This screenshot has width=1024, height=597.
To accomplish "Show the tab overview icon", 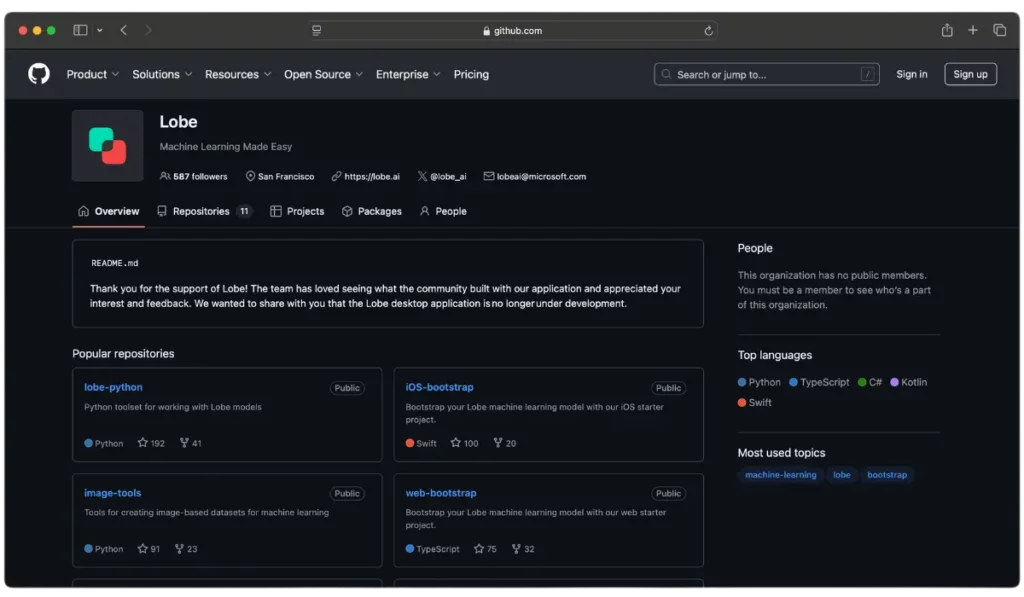I will coord(999,30).
